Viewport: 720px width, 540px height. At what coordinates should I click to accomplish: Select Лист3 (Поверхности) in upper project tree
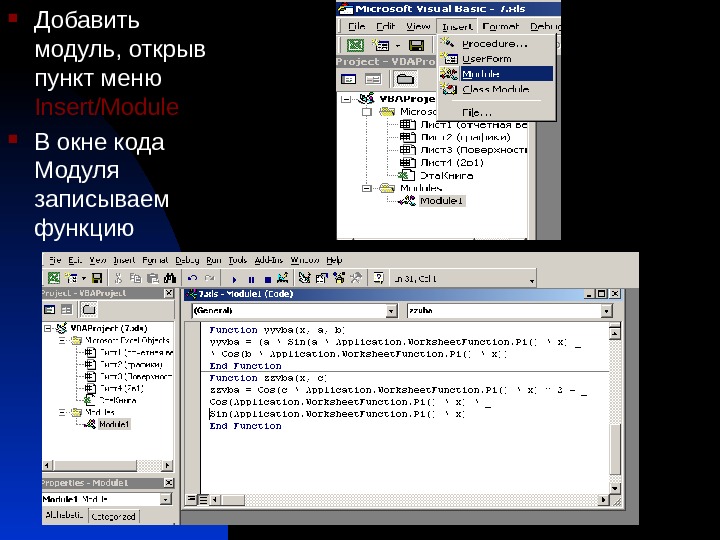(473, 150)
